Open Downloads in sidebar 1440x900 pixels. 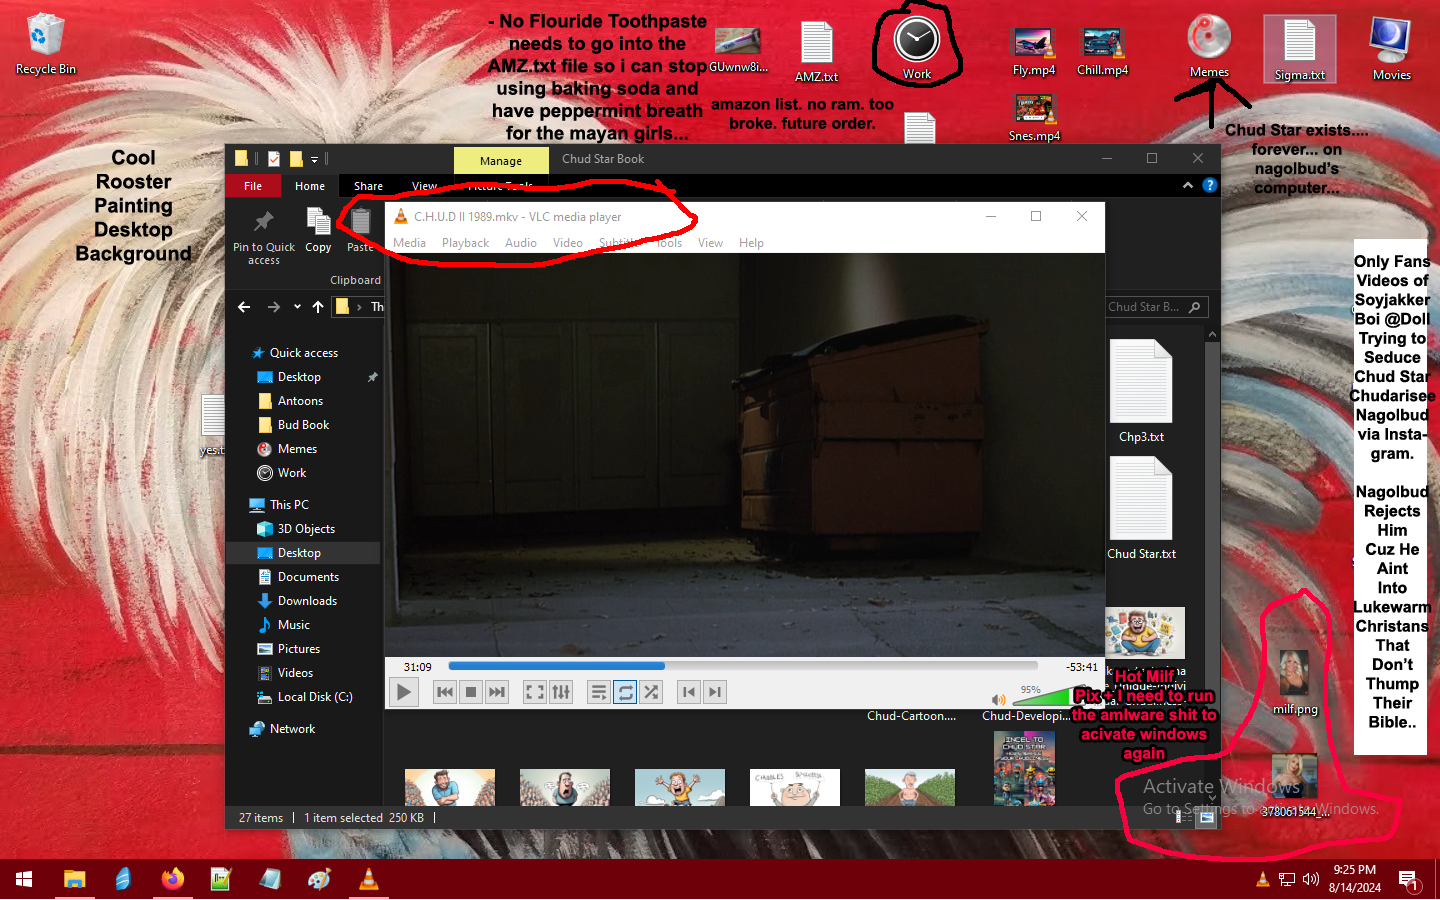coord(307,601)
